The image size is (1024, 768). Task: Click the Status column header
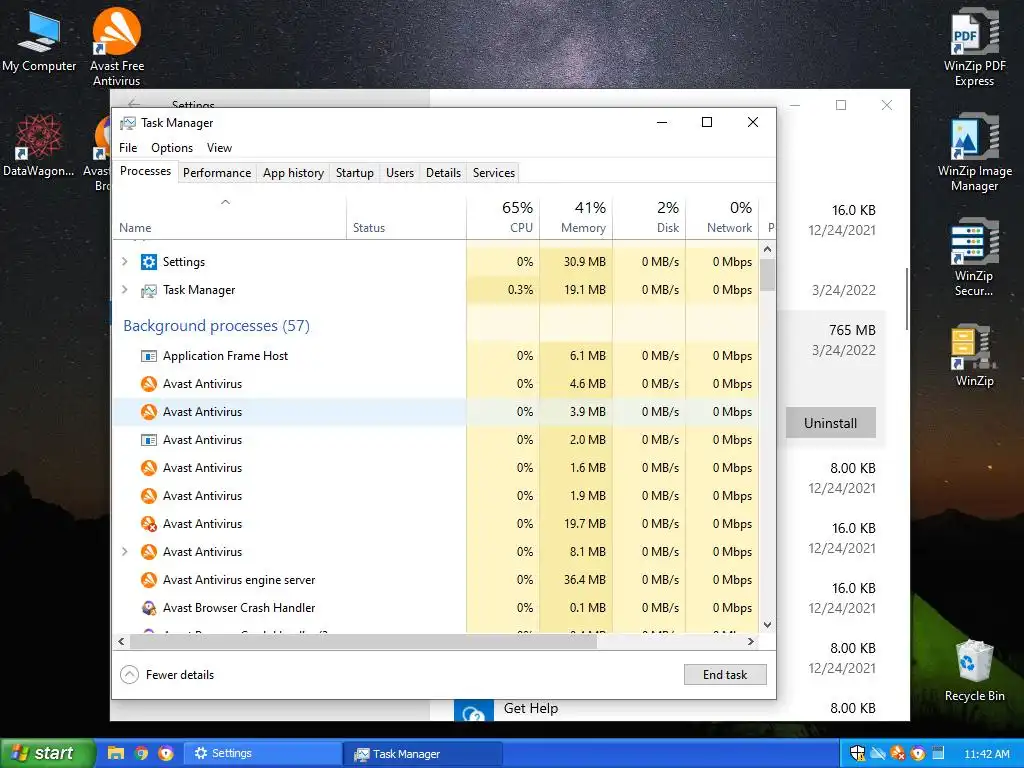406,217
